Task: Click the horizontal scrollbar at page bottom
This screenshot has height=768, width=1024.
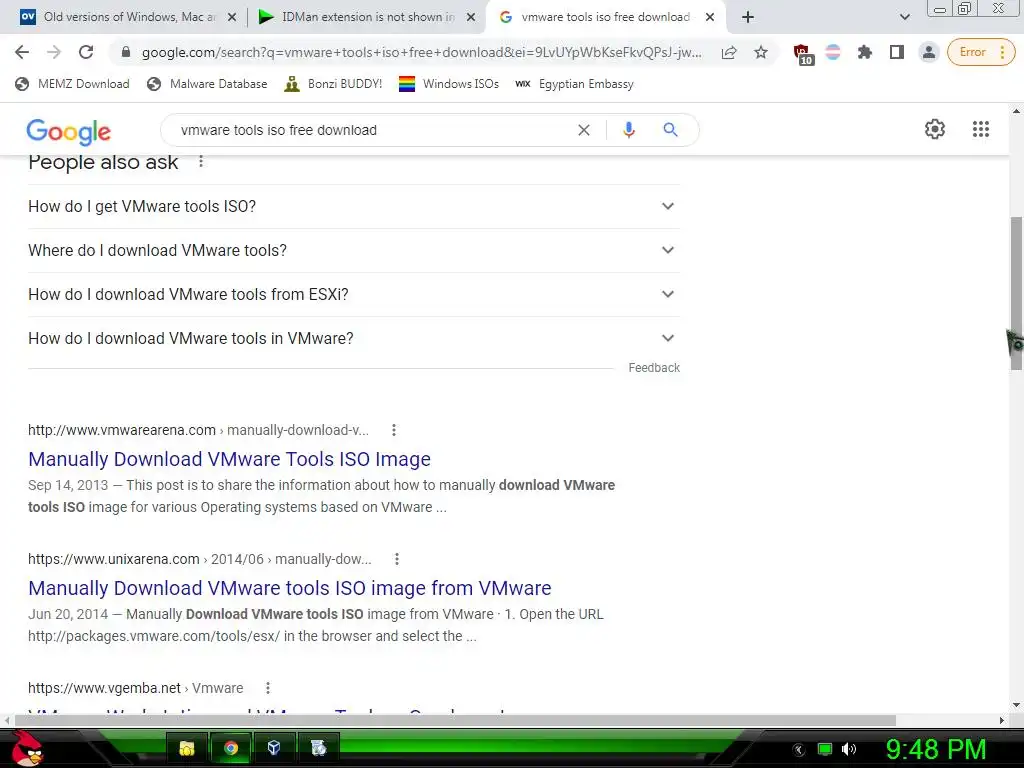Action: tap(455, 720)
